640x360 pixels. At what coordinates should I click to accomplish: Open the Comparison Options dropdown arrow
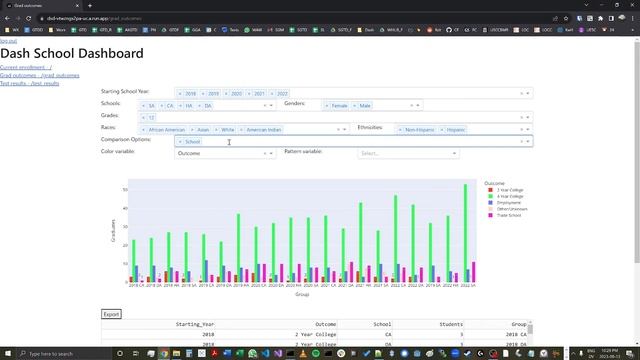[528, 142]
